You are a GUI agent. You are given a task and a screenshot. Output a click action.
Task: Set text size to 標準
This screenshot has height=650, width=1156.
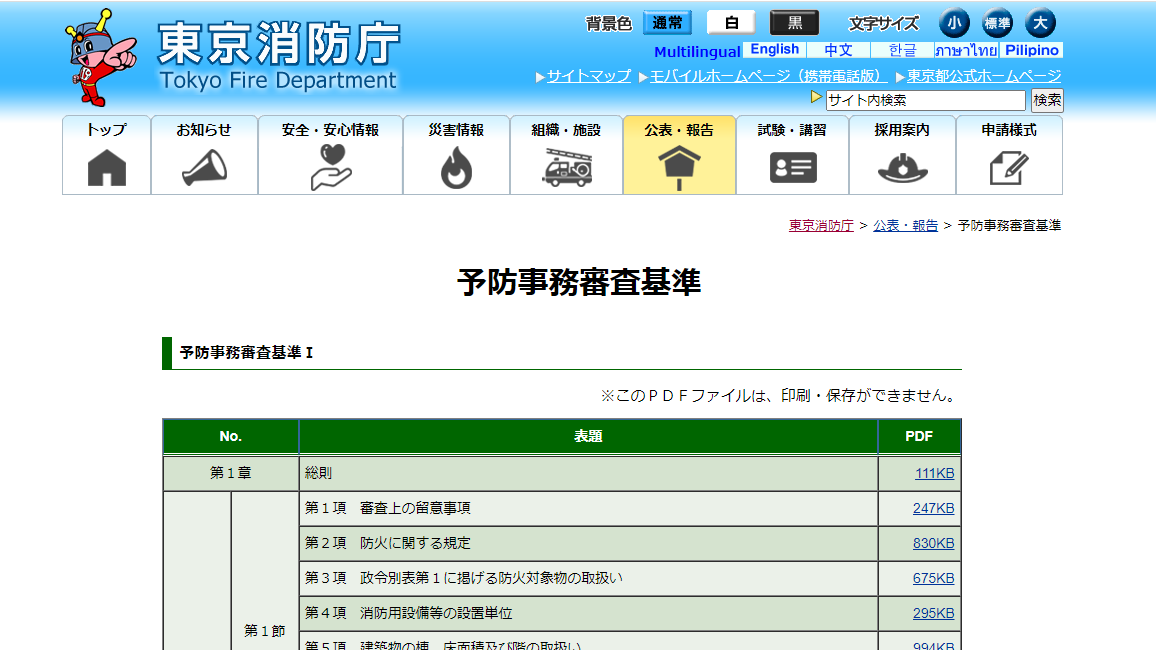tap(997, 23)
